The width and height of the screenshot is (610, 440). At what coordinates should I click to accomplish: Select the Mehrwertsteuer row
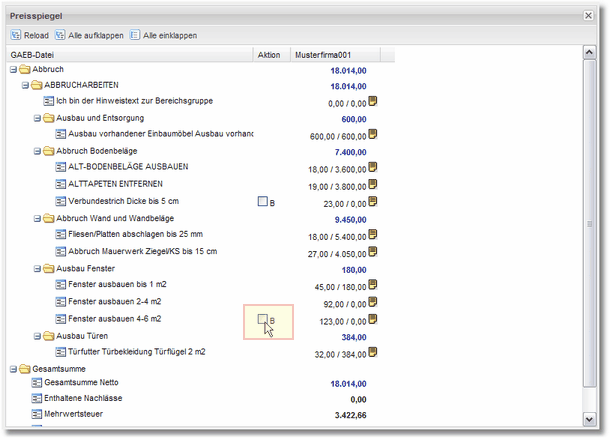[72, 412]
